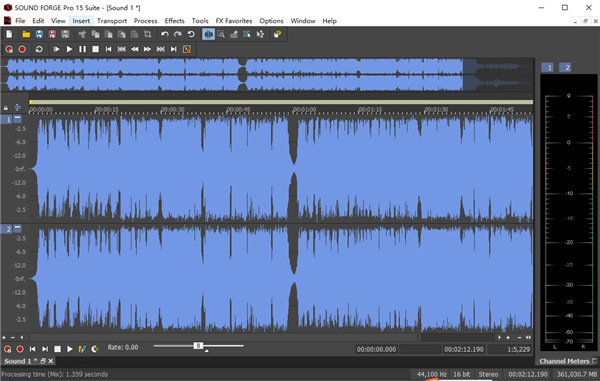Click the Cut scissors icon
This screenshot has width=600, height=381.
point(82,34)
